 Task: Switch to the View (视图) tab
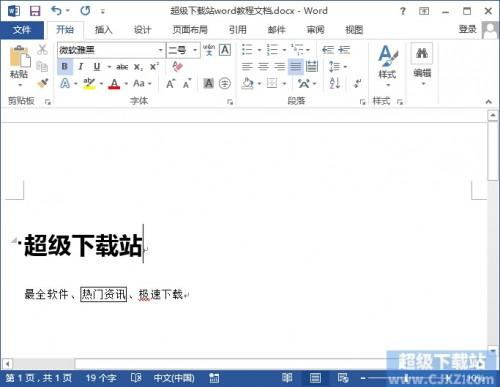coord(354,30)
